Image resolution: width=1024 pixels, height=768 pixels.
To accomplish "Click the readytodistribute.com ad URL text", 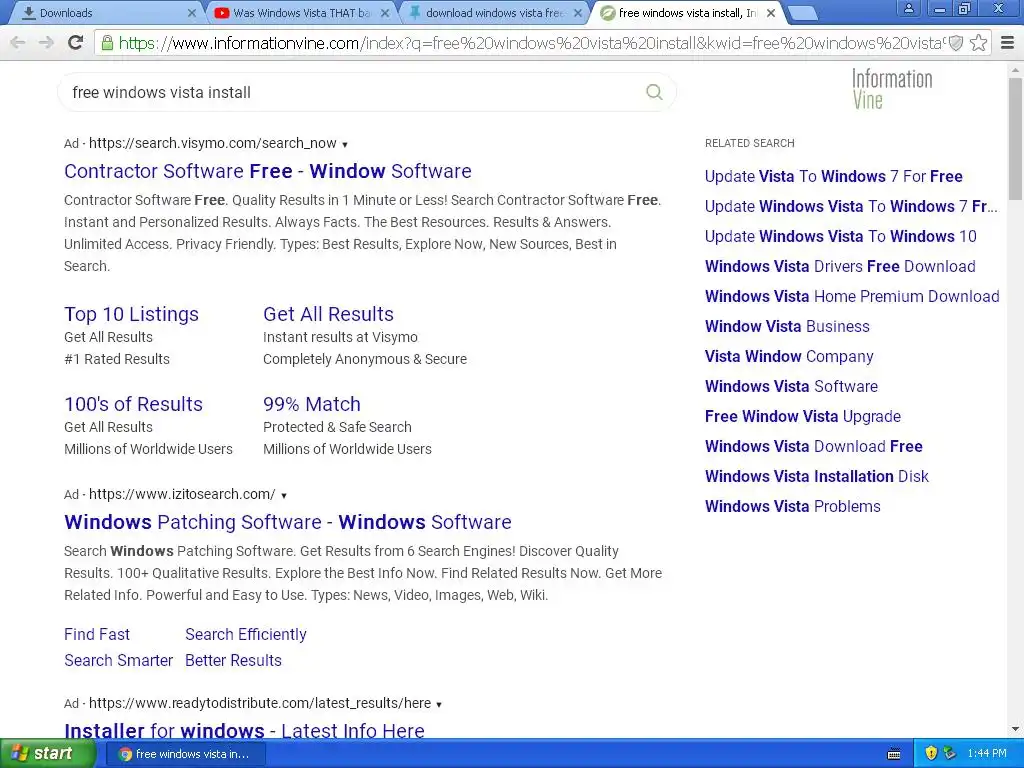I will click(260, 703).
